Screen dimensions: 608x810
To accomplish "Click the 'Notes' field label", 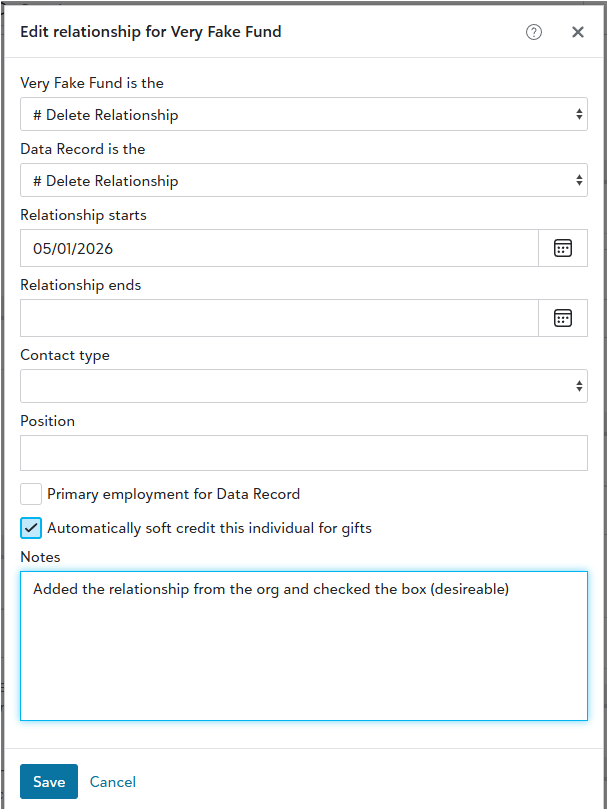I will (x=40, y=557).
